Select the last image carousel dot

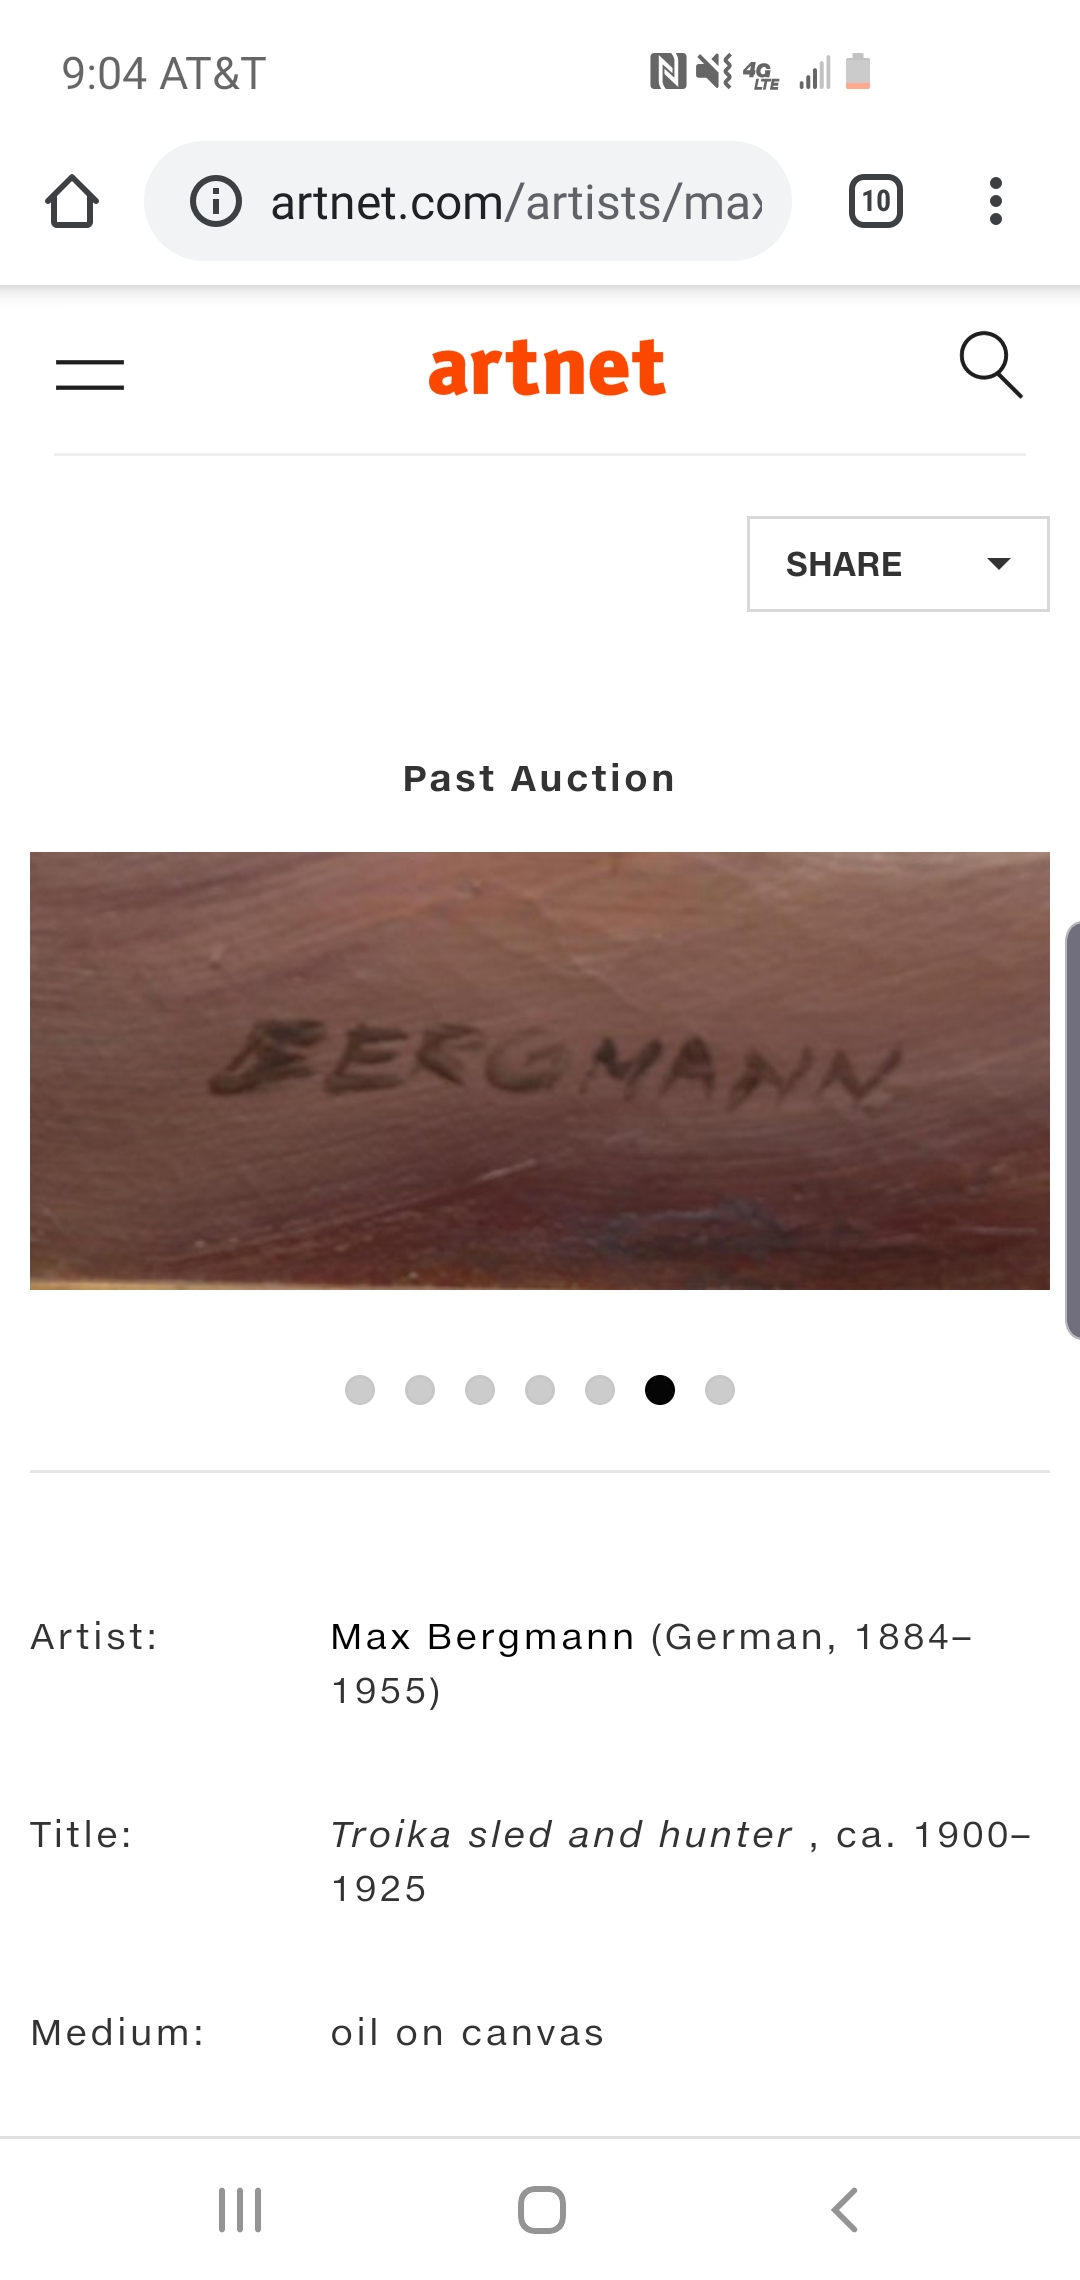[x=720, y=1390]
